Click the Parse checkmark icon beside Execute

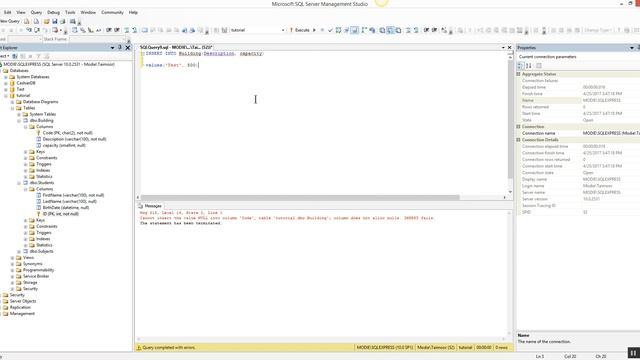[x=330, y=30]
